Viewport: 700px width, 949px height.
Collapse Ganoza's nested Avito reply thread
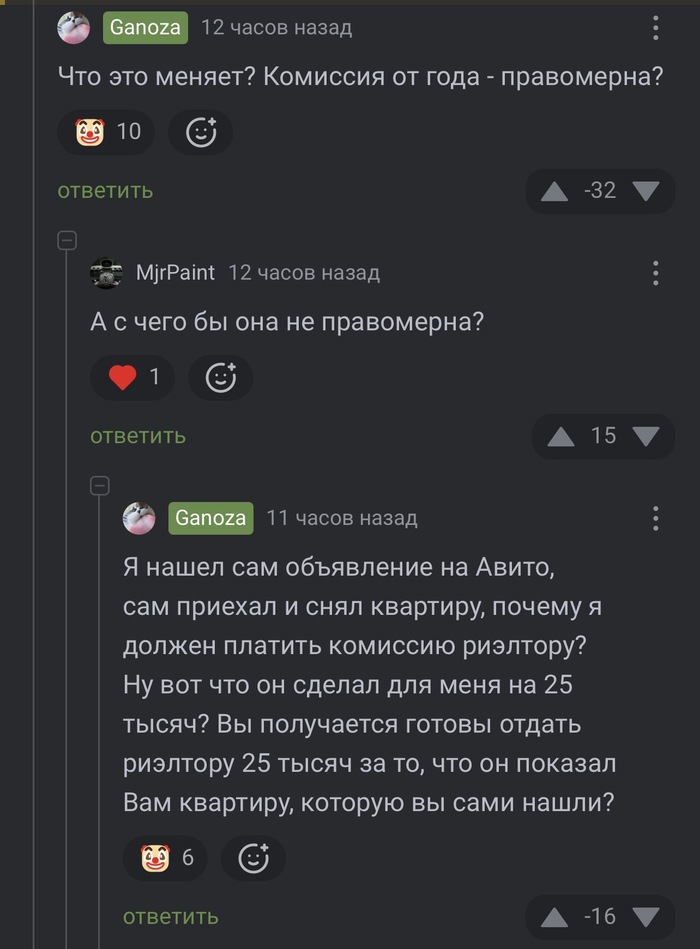click(x=100, y=486)
